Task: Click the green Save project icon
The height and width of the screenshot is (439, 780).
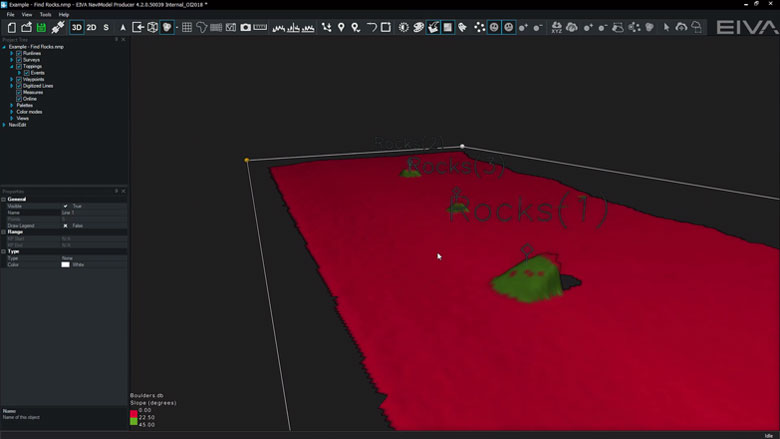Action: tap(41, 27)
